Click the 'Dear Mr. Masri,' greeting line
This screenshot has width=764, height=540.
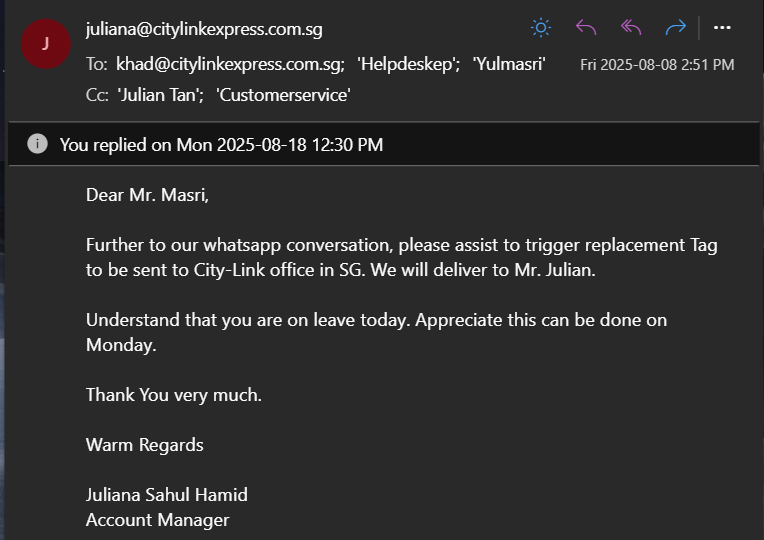147,195
